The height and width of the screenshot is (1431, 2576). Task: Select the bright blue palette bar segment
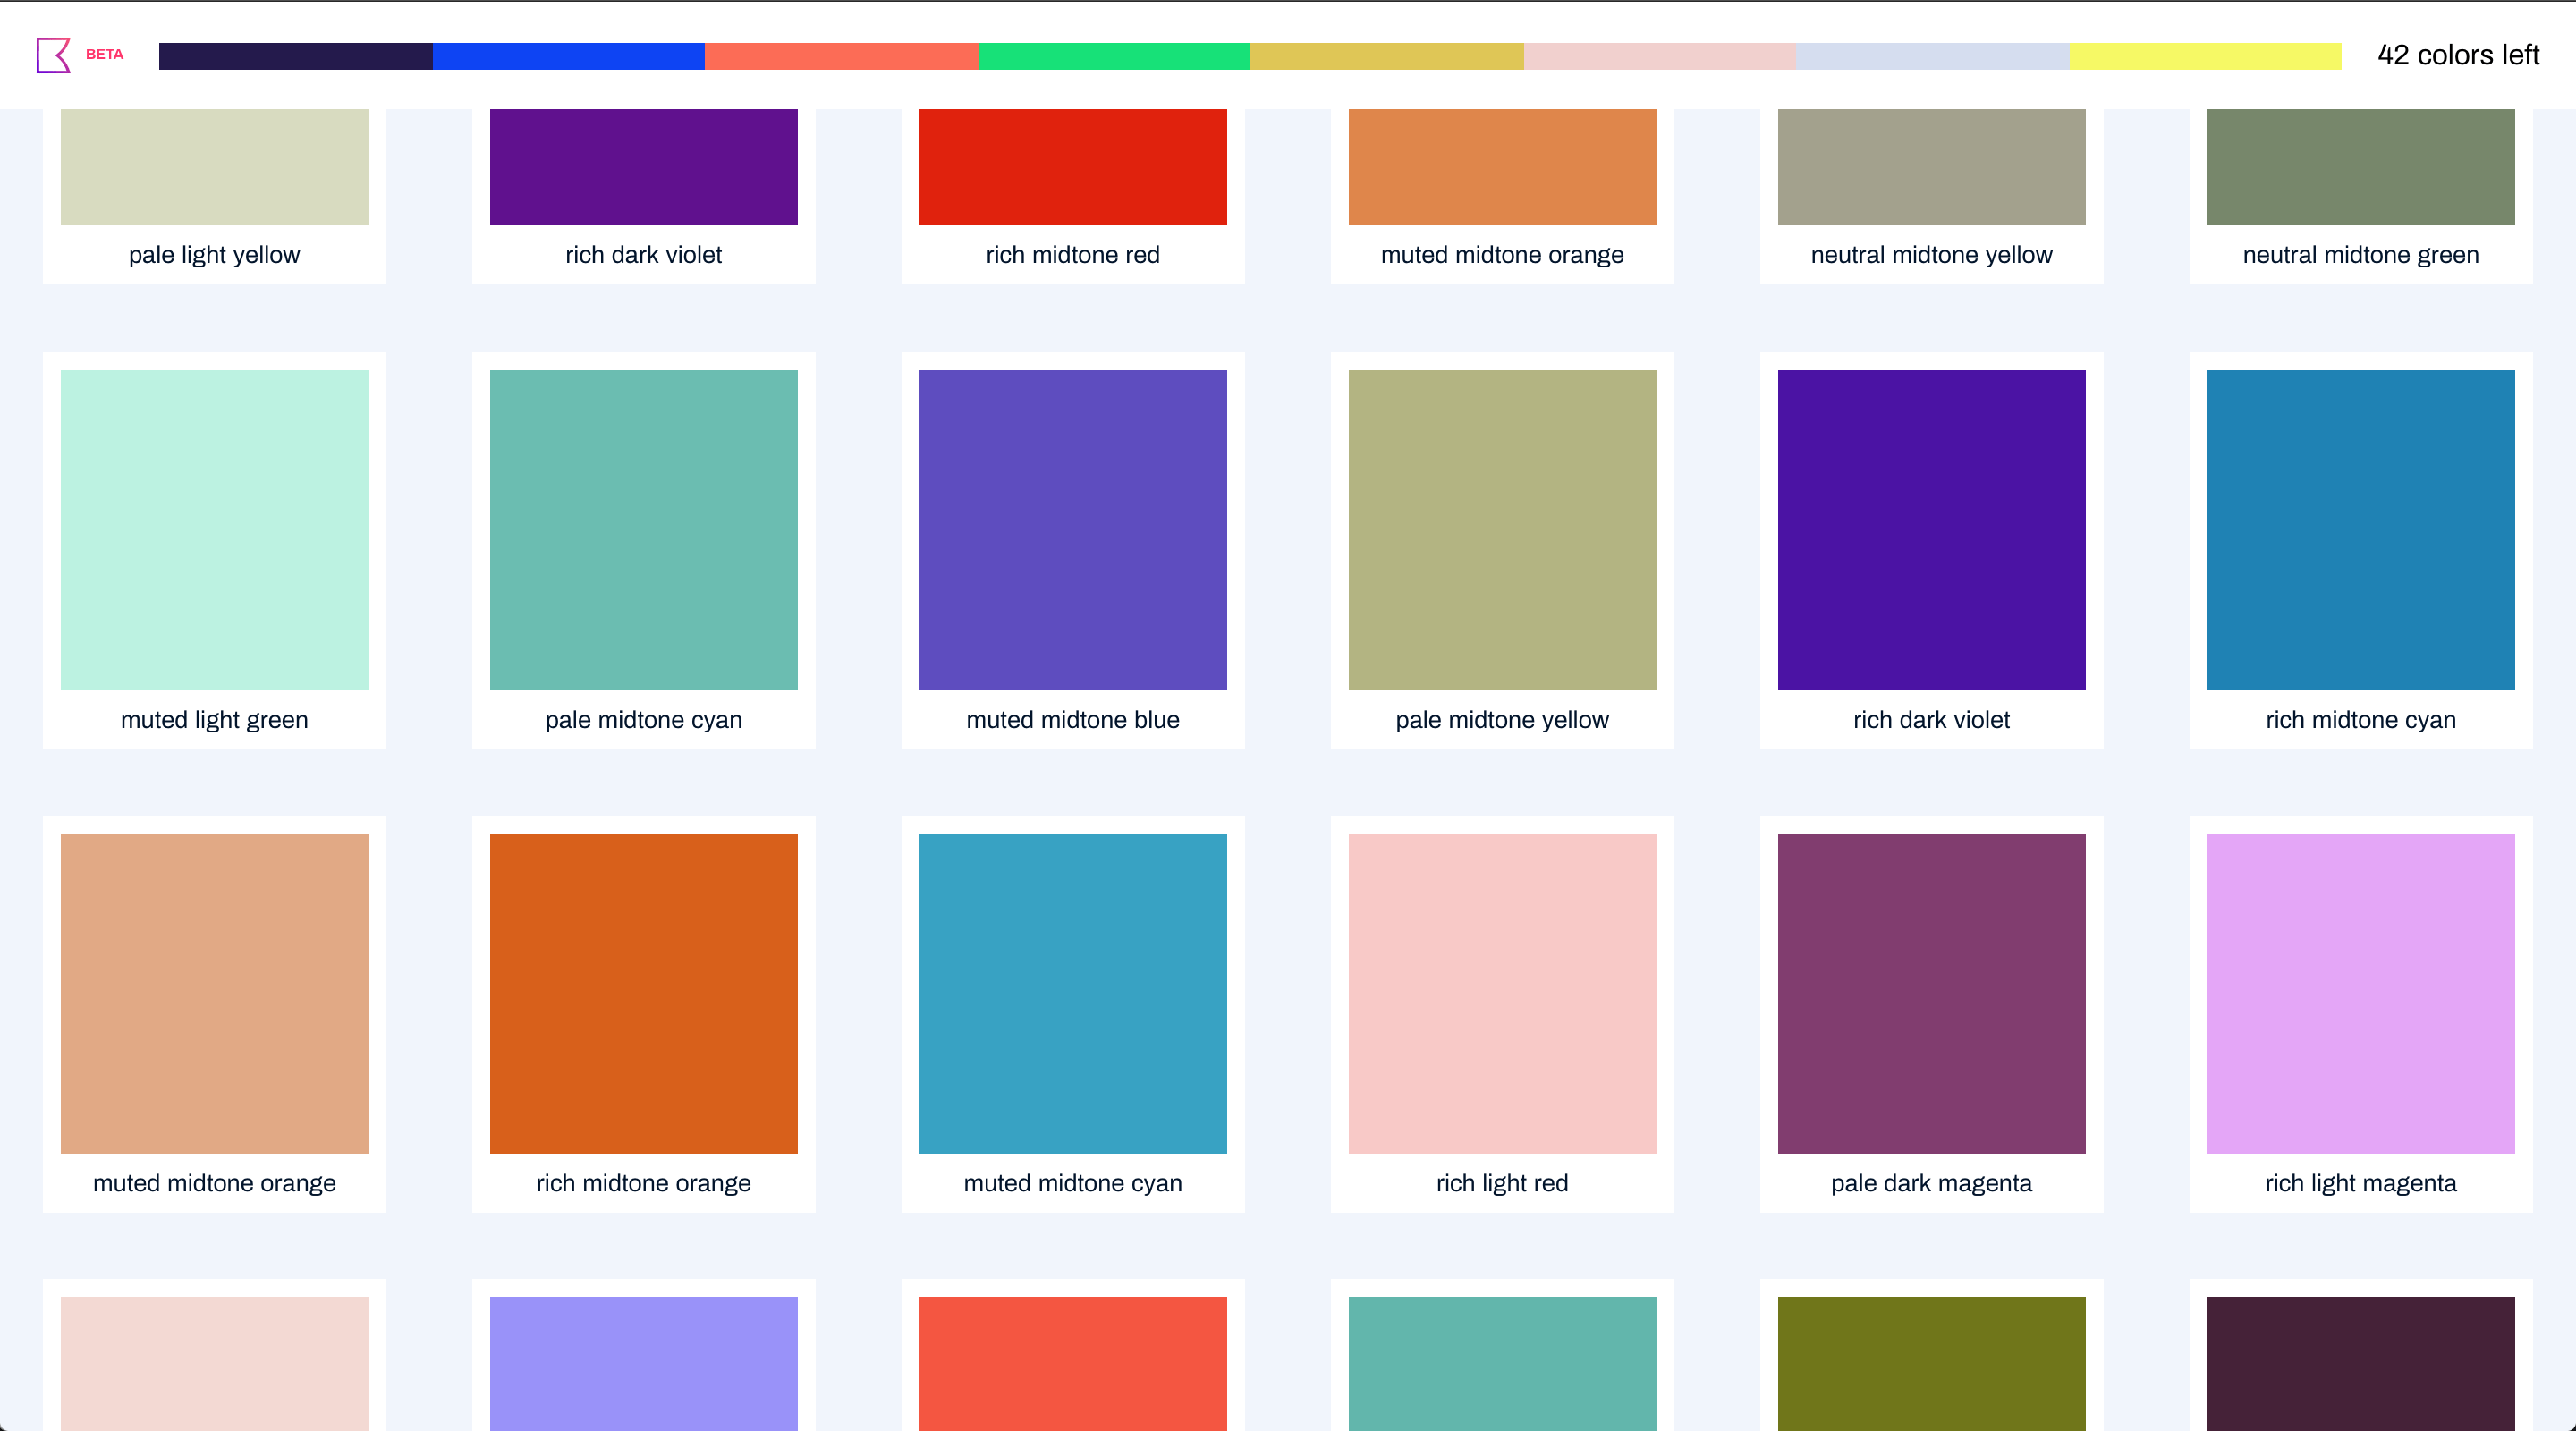pos(569,56)
